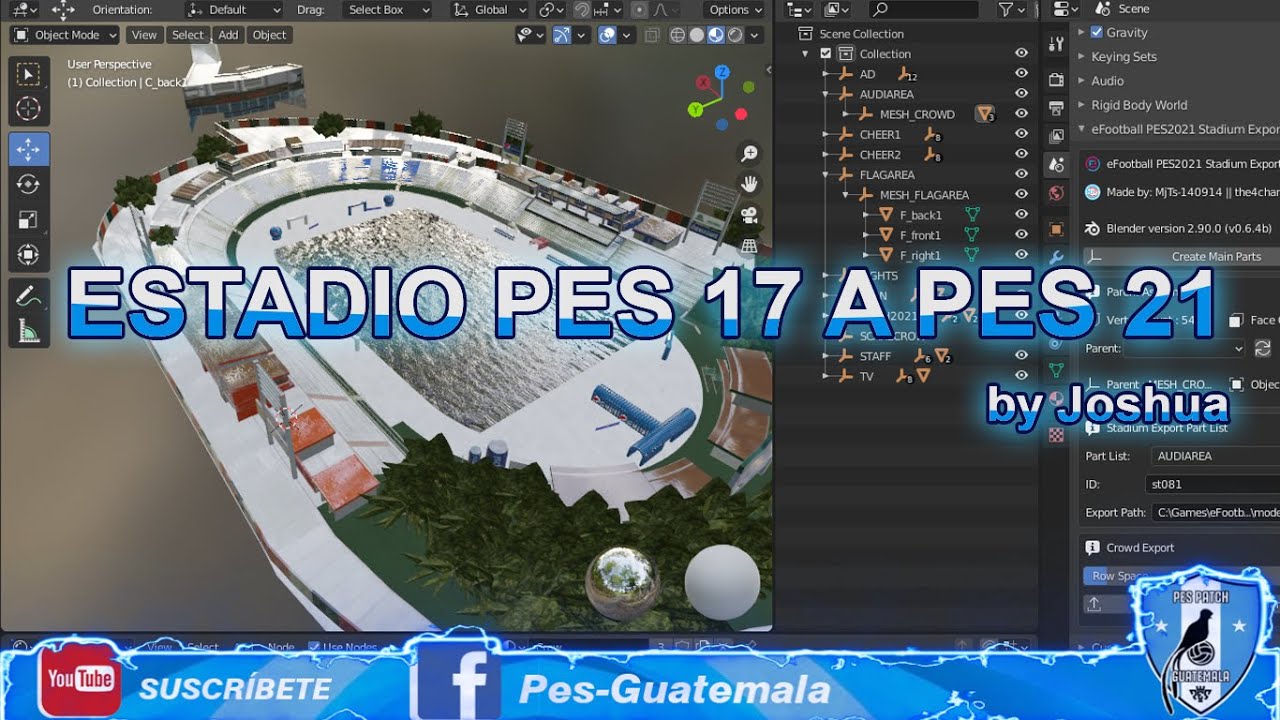Toggle proportional editing in the header
The image size is (1280, 720).
(640, 10)
